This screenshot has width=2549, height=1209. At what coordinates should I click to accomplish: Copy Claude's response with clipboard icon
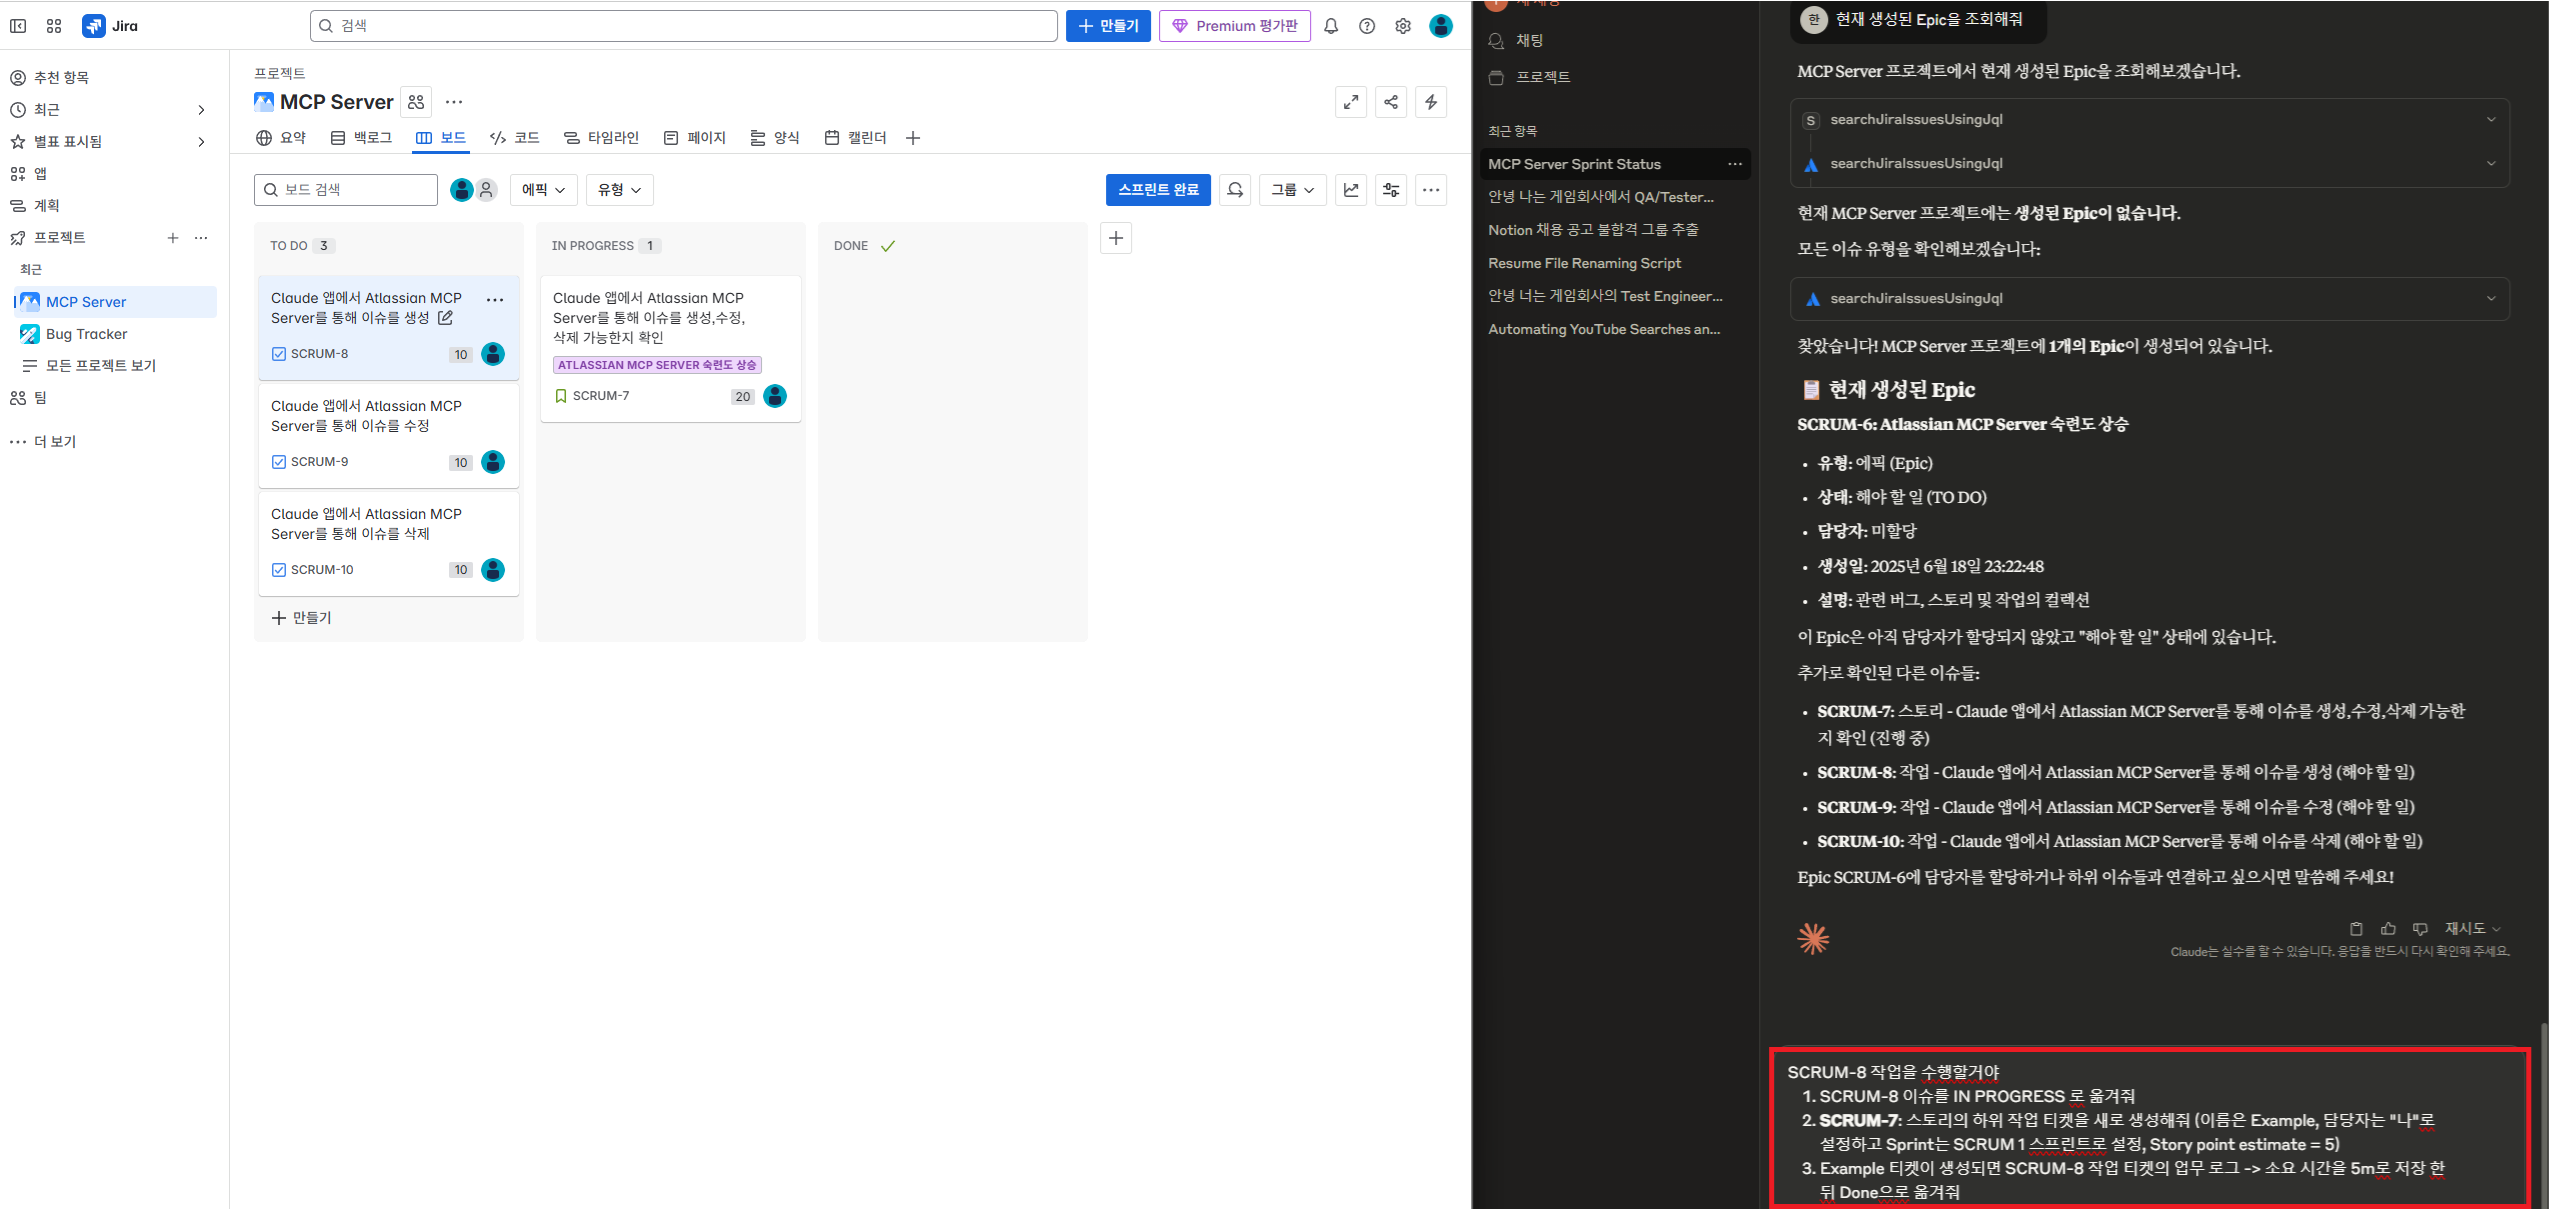(2356, 929)
